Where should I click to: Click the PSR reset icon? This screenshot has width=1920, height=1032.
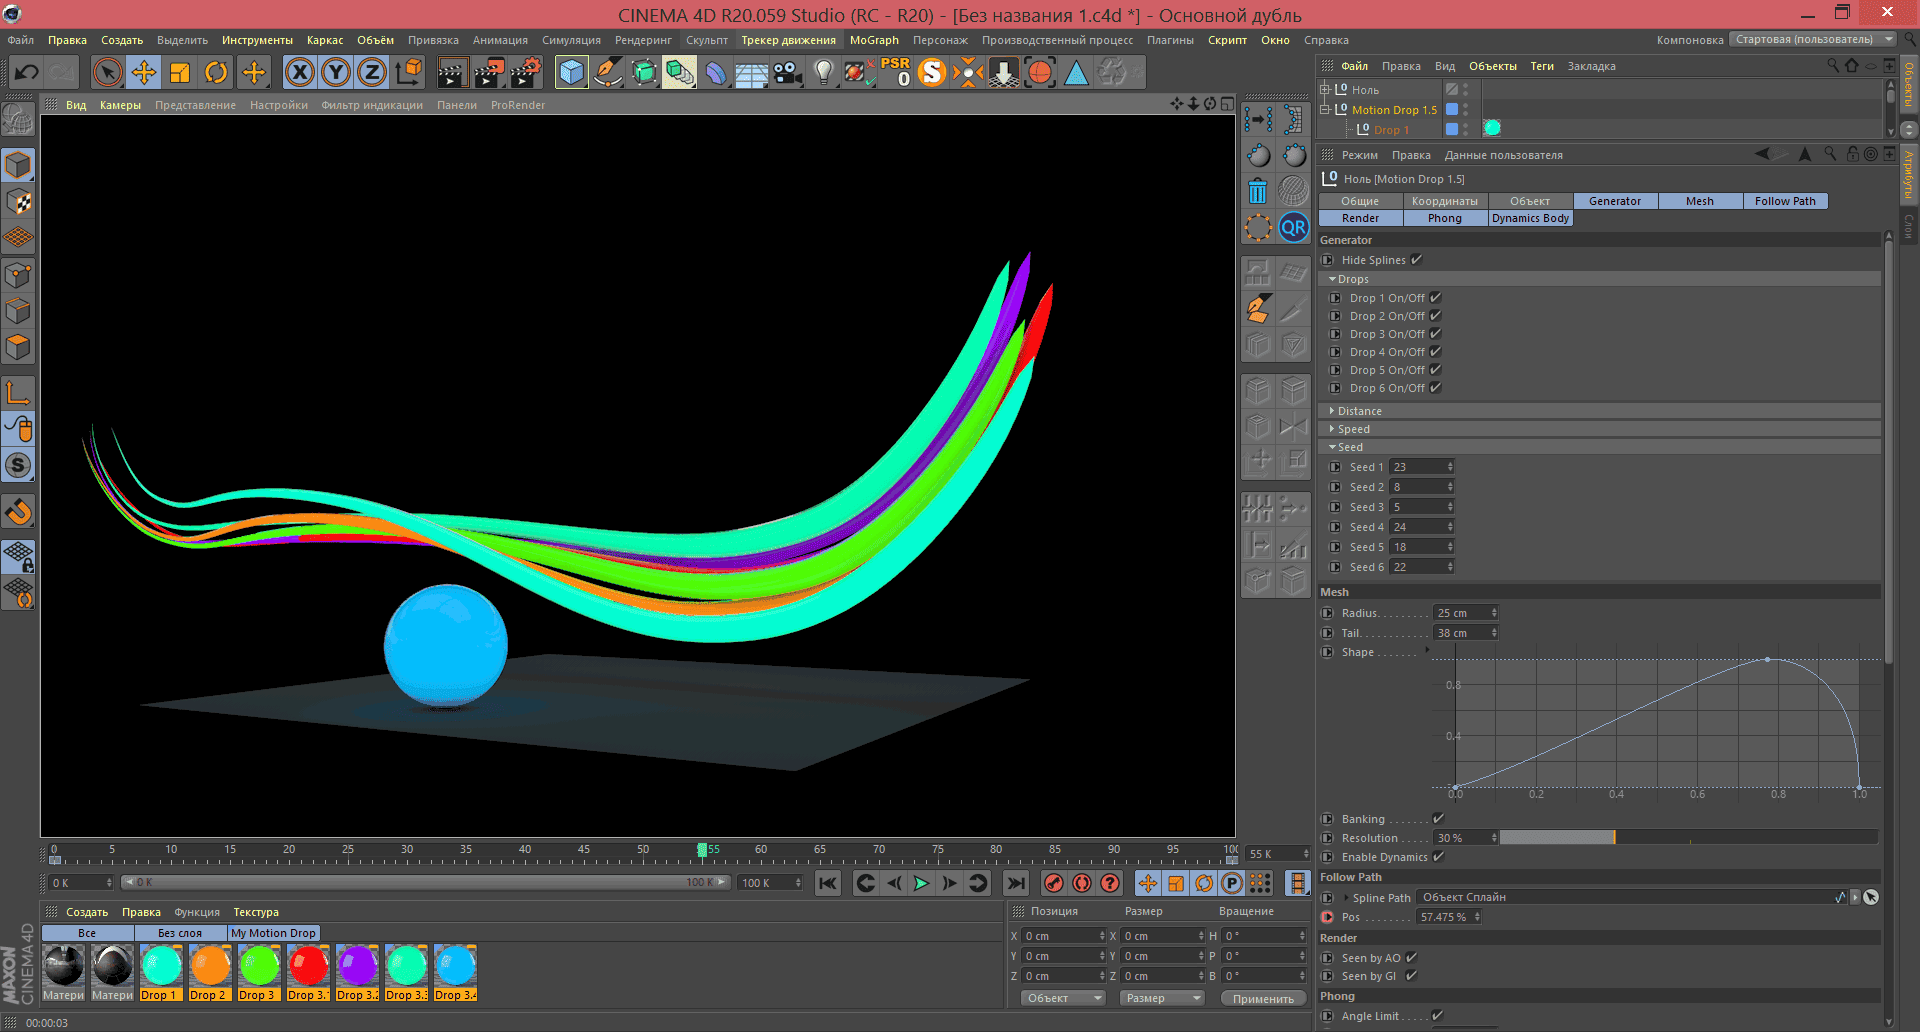[x=895, y=72]
